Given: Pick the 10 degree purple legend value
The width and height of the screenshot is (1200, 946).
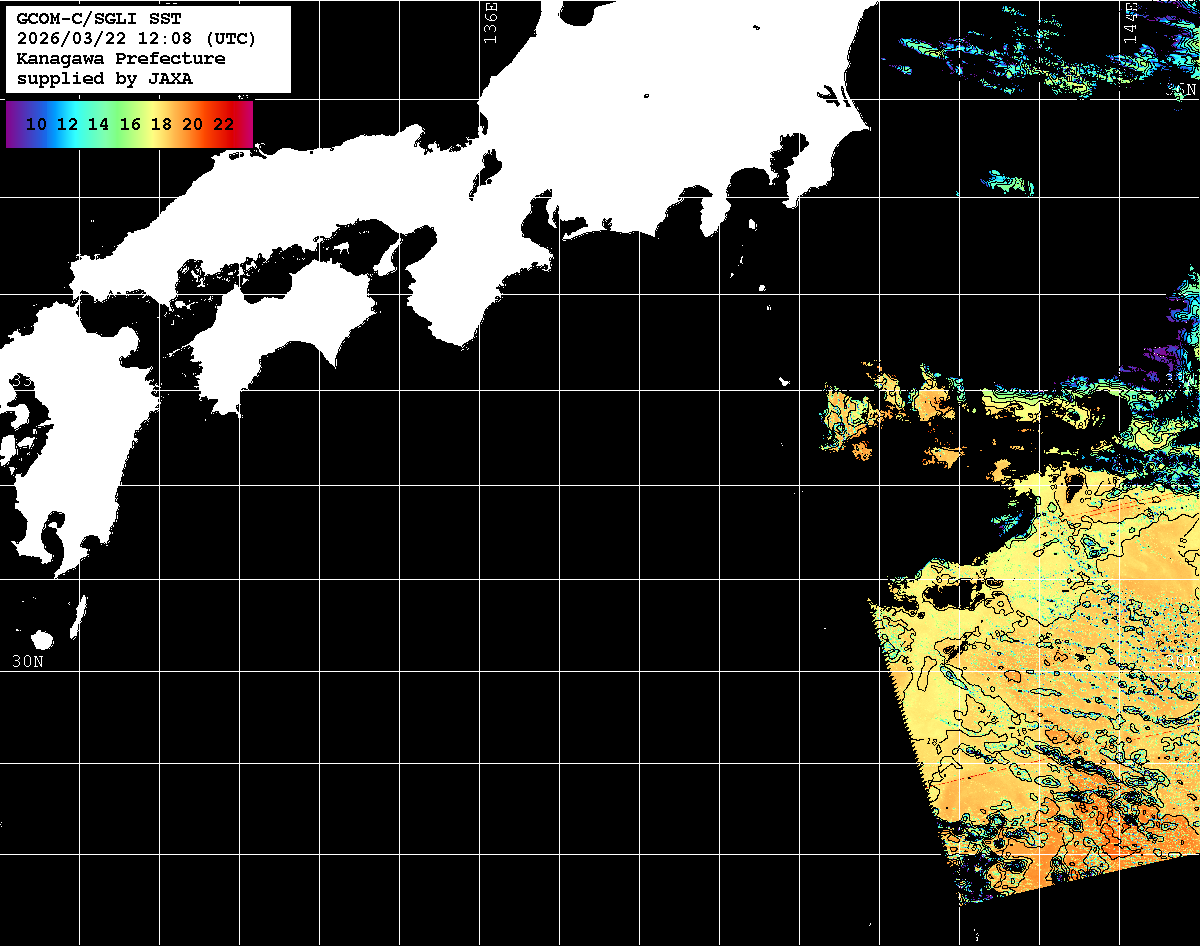Looking at the screenshot, I should click(x=37, y=125).
